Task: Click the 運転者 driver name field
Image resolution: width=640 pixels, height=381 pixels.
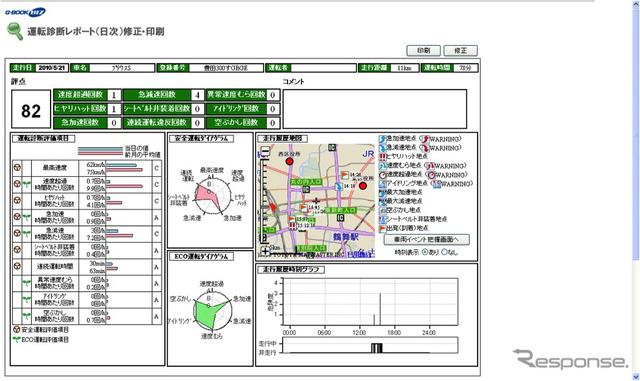Action: (323, 68)
